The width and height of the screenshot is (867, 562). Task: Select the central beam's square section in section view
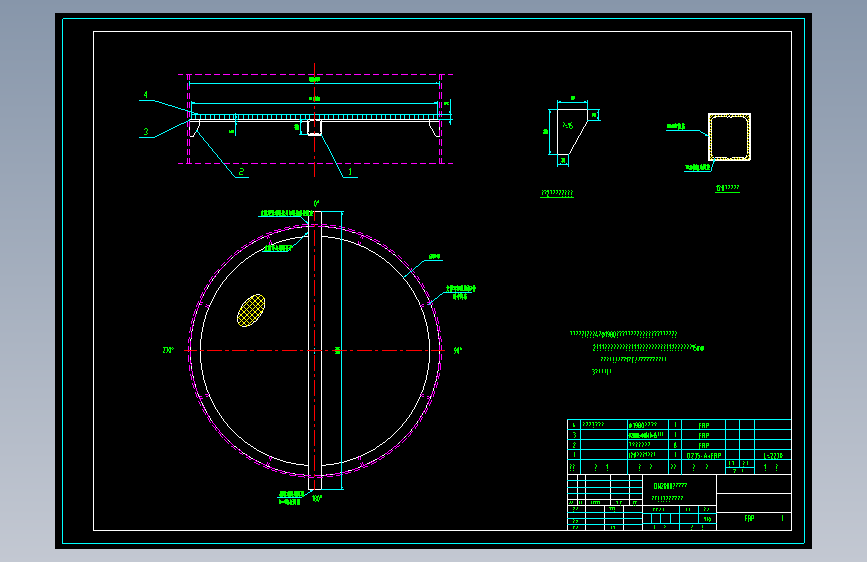coord(315,127)
